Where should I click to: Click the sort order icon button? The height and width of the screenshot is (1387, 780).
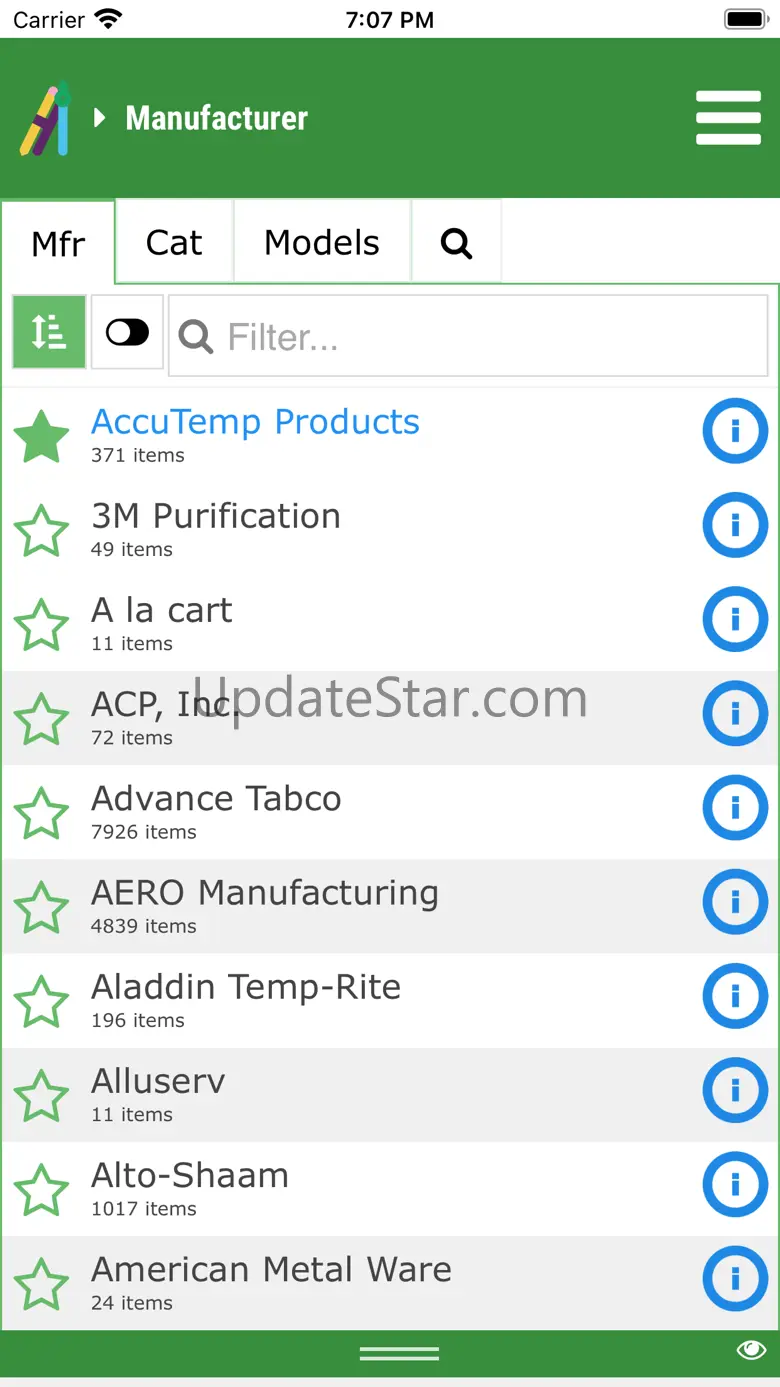tap(49, 333)
